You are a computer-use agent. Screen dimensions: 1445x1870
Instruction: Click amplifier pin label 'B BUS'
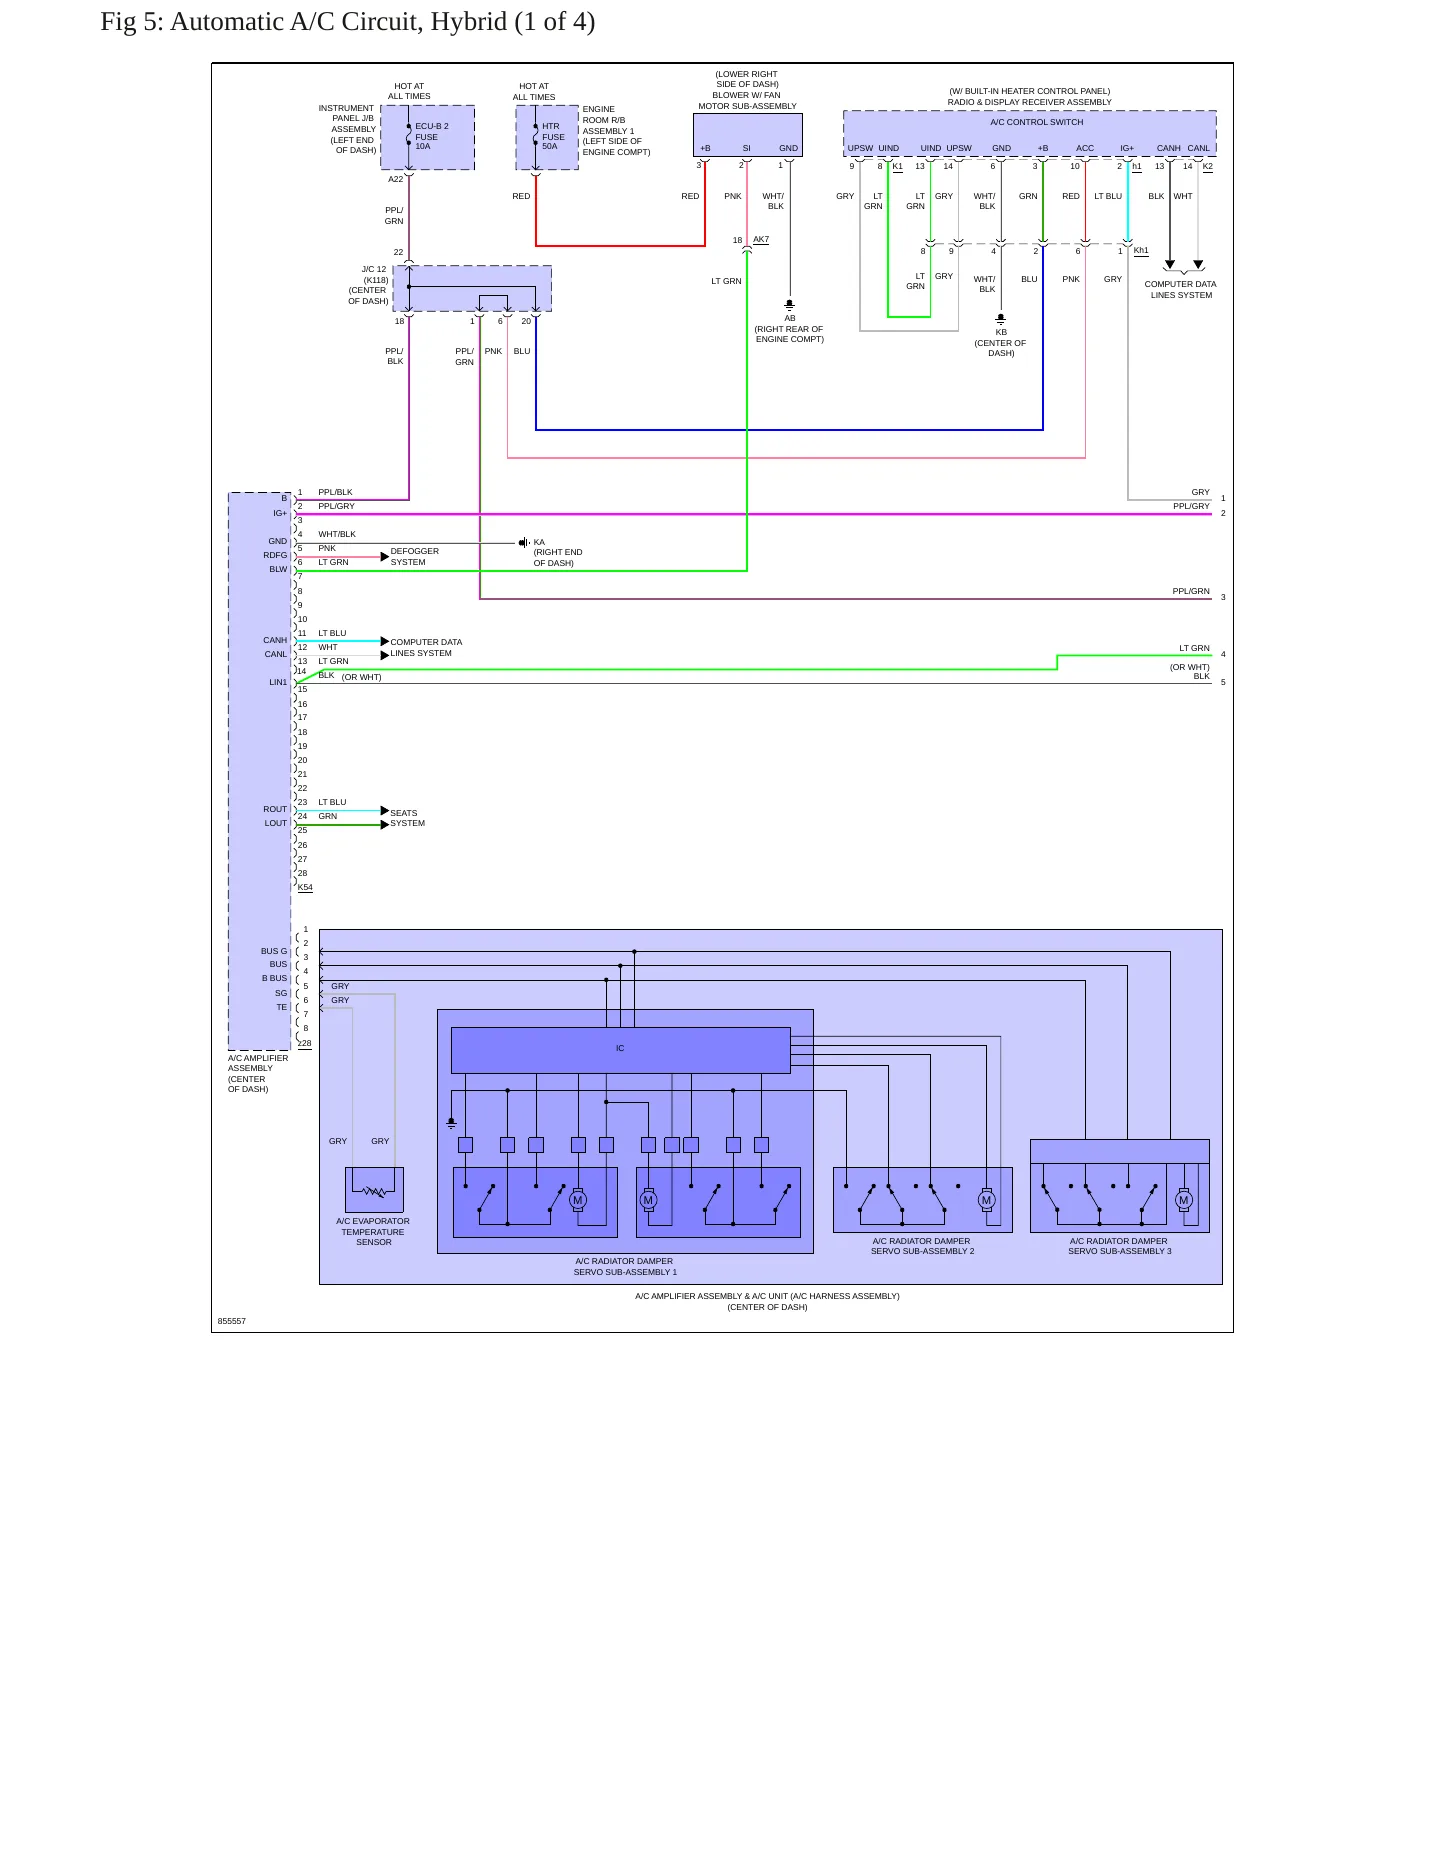[x=275, y=978]
